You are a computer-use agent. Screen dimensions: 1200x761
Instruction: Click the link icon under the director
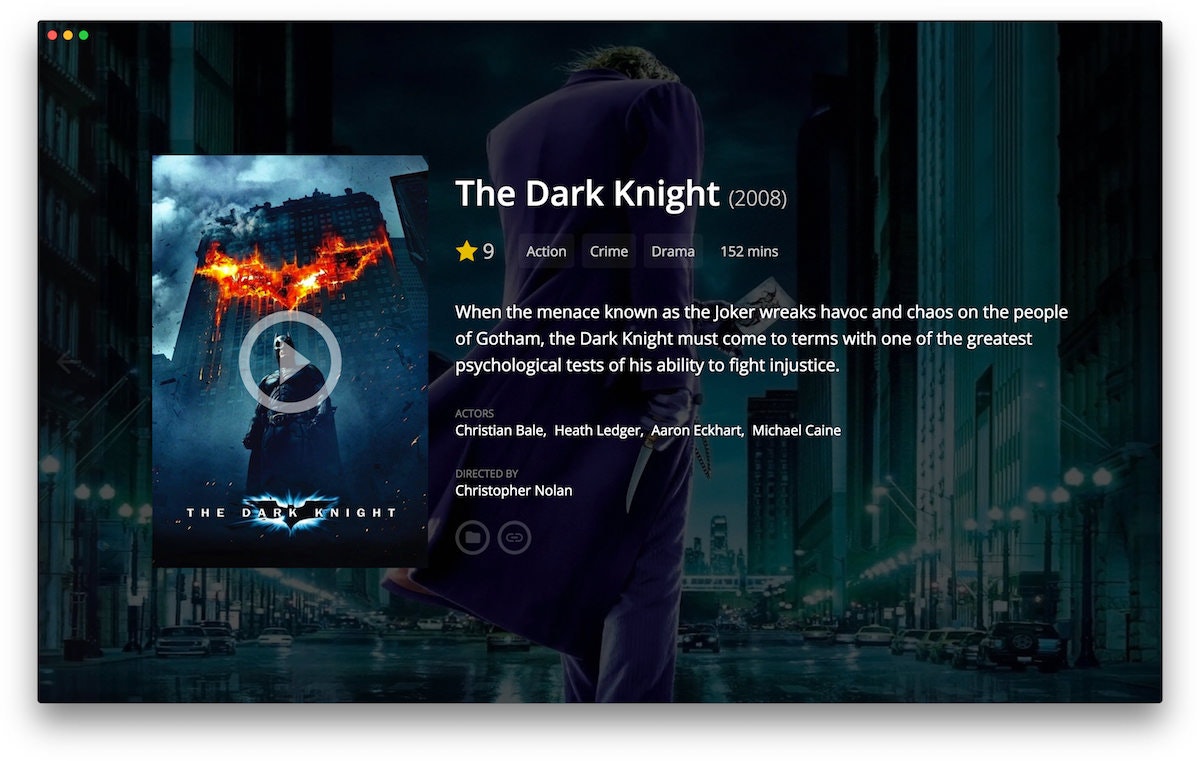[514, 537]
